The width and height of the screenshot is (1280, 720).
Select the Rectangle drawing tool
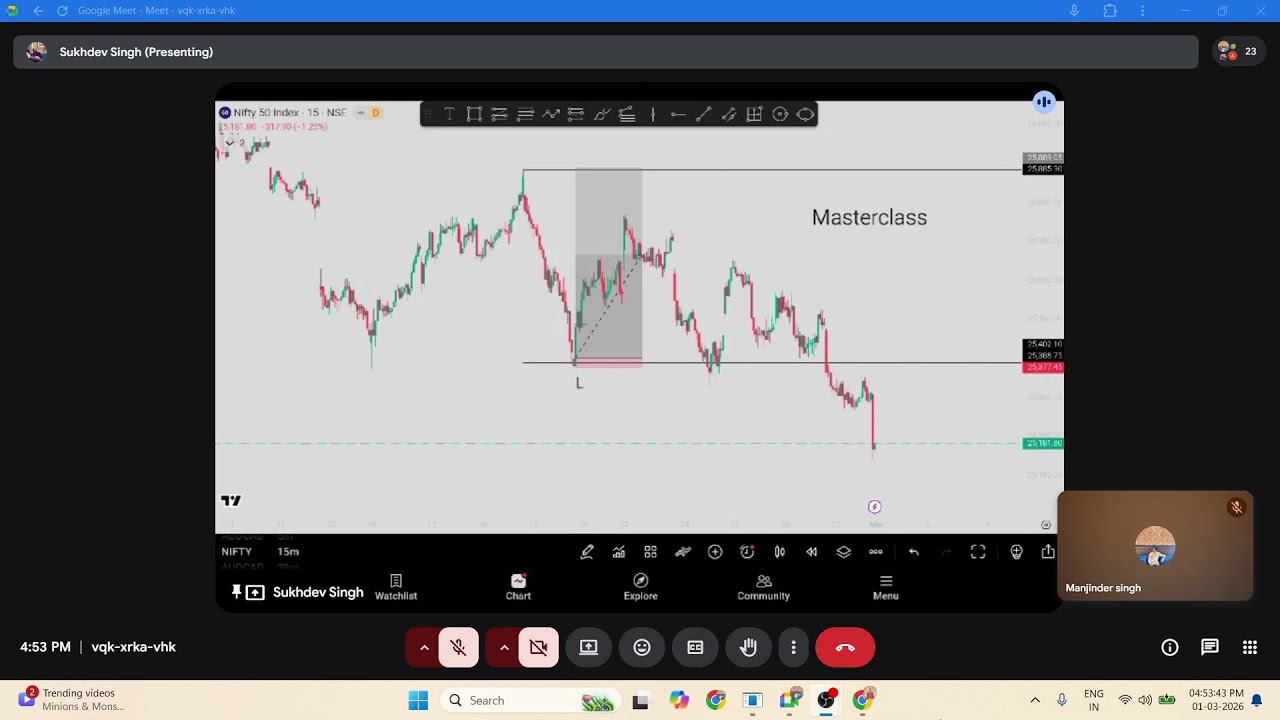click(474, 114)
